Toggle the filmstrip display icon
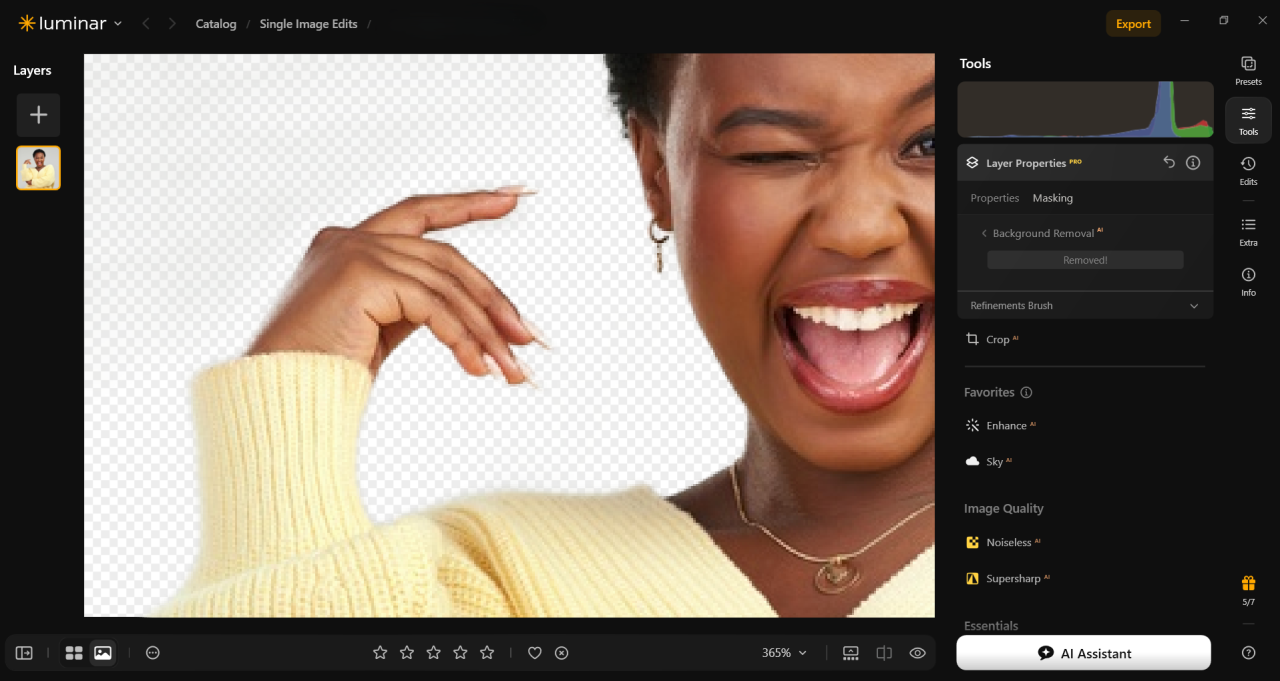Screen dimensions: 1280x681 [x=851, y=653]
